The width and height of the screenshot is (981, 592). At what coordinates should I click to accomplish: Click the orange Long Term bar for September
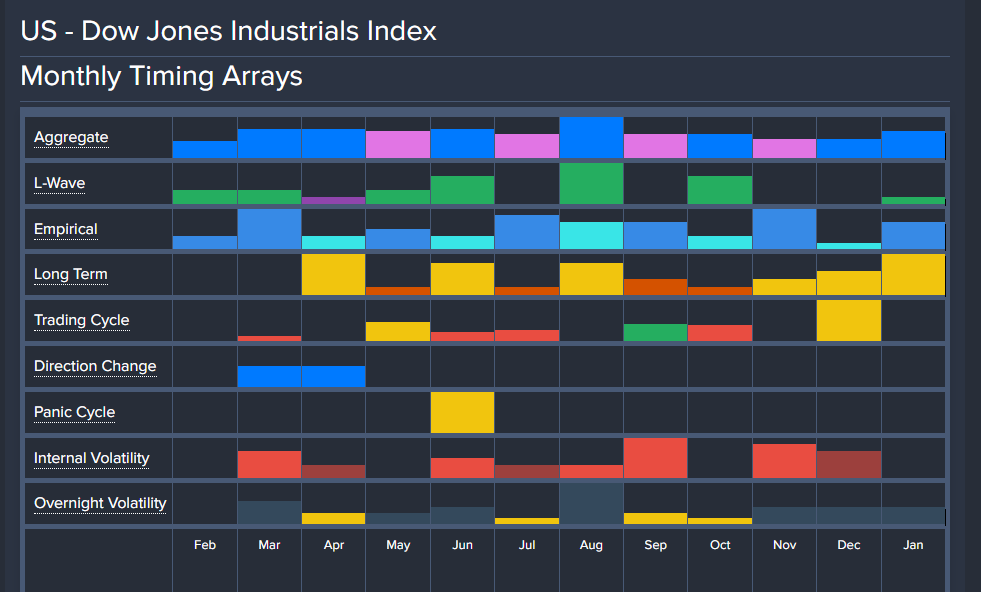coord(656,287)
